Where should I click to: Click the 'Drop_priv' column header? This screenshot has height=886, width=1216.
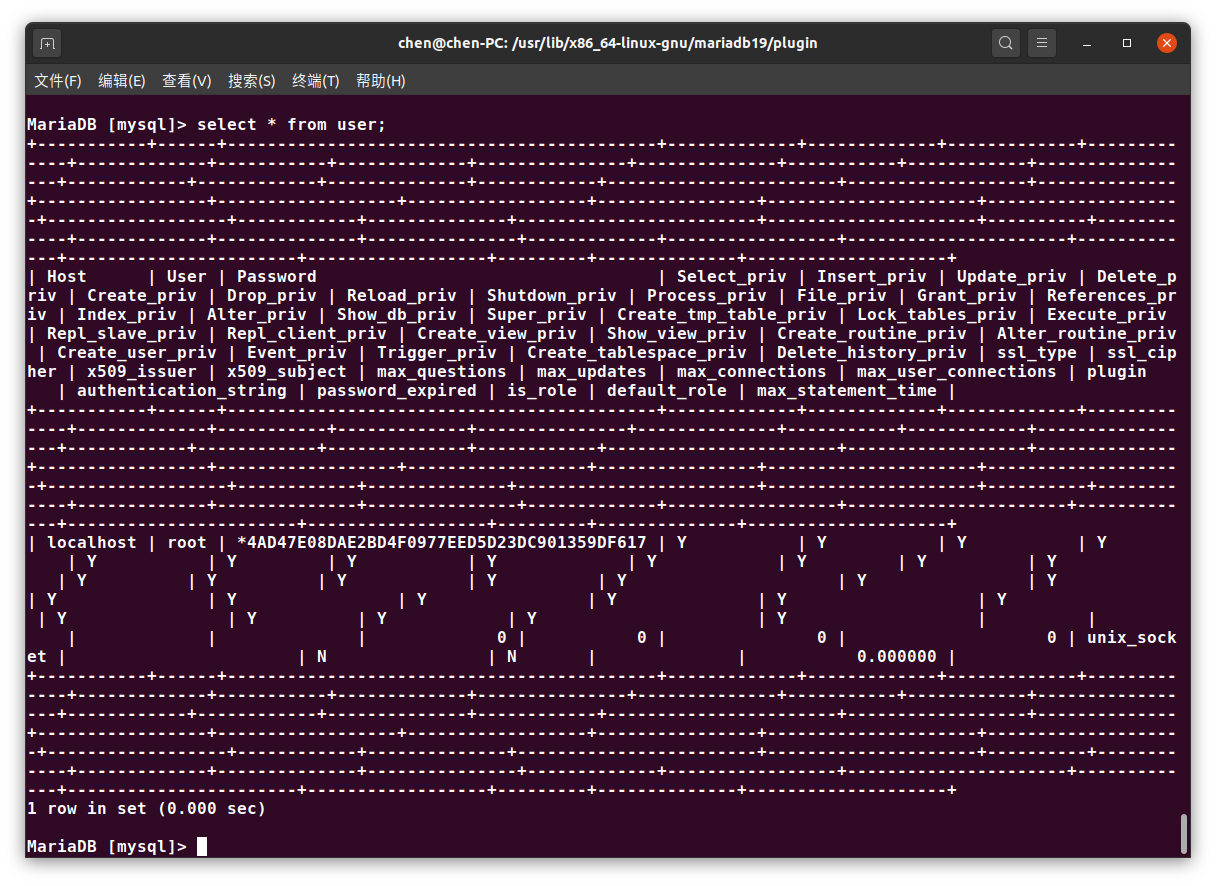[272, 296]
